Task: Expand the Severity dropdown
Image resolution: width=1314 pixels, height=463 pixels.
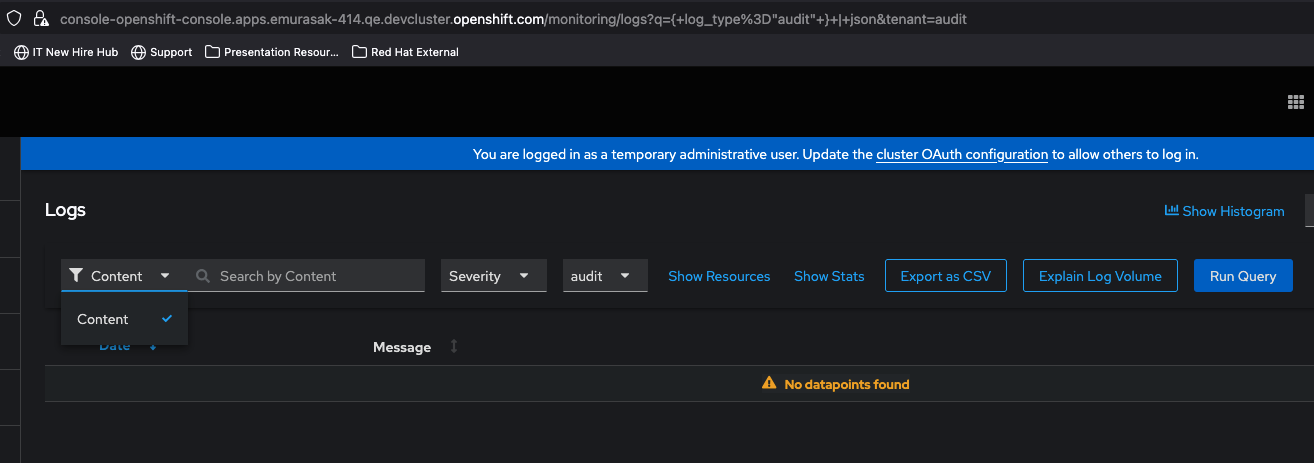Action: [494, 276]
